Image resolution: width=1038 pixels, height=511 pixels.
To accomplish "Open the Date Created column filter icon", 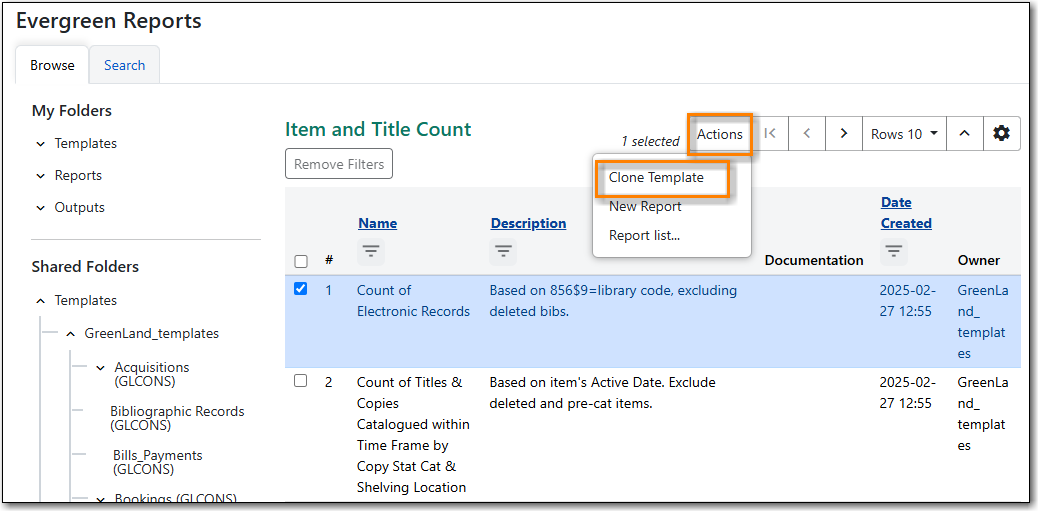I will 894,252.
